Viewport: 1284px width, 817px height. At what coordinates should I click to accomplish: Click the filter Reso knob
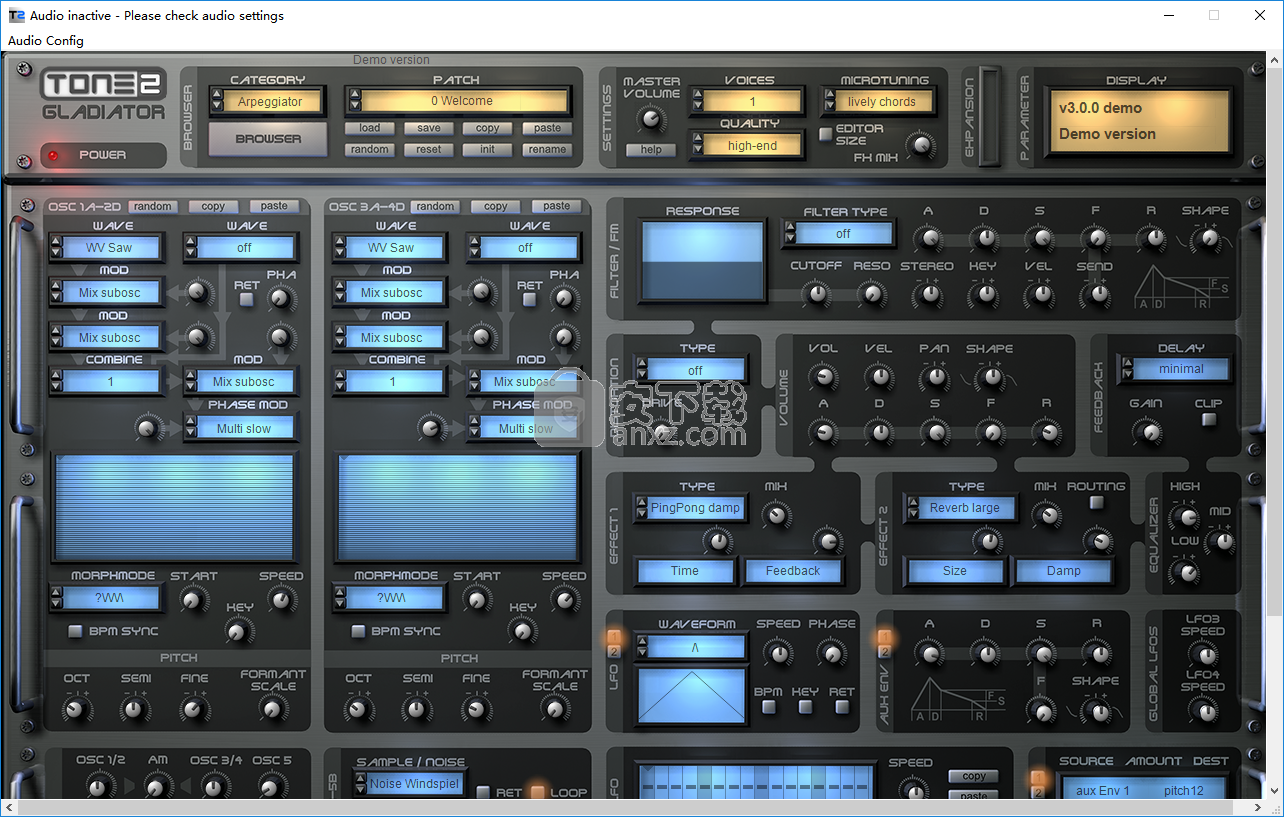[872, 294]
